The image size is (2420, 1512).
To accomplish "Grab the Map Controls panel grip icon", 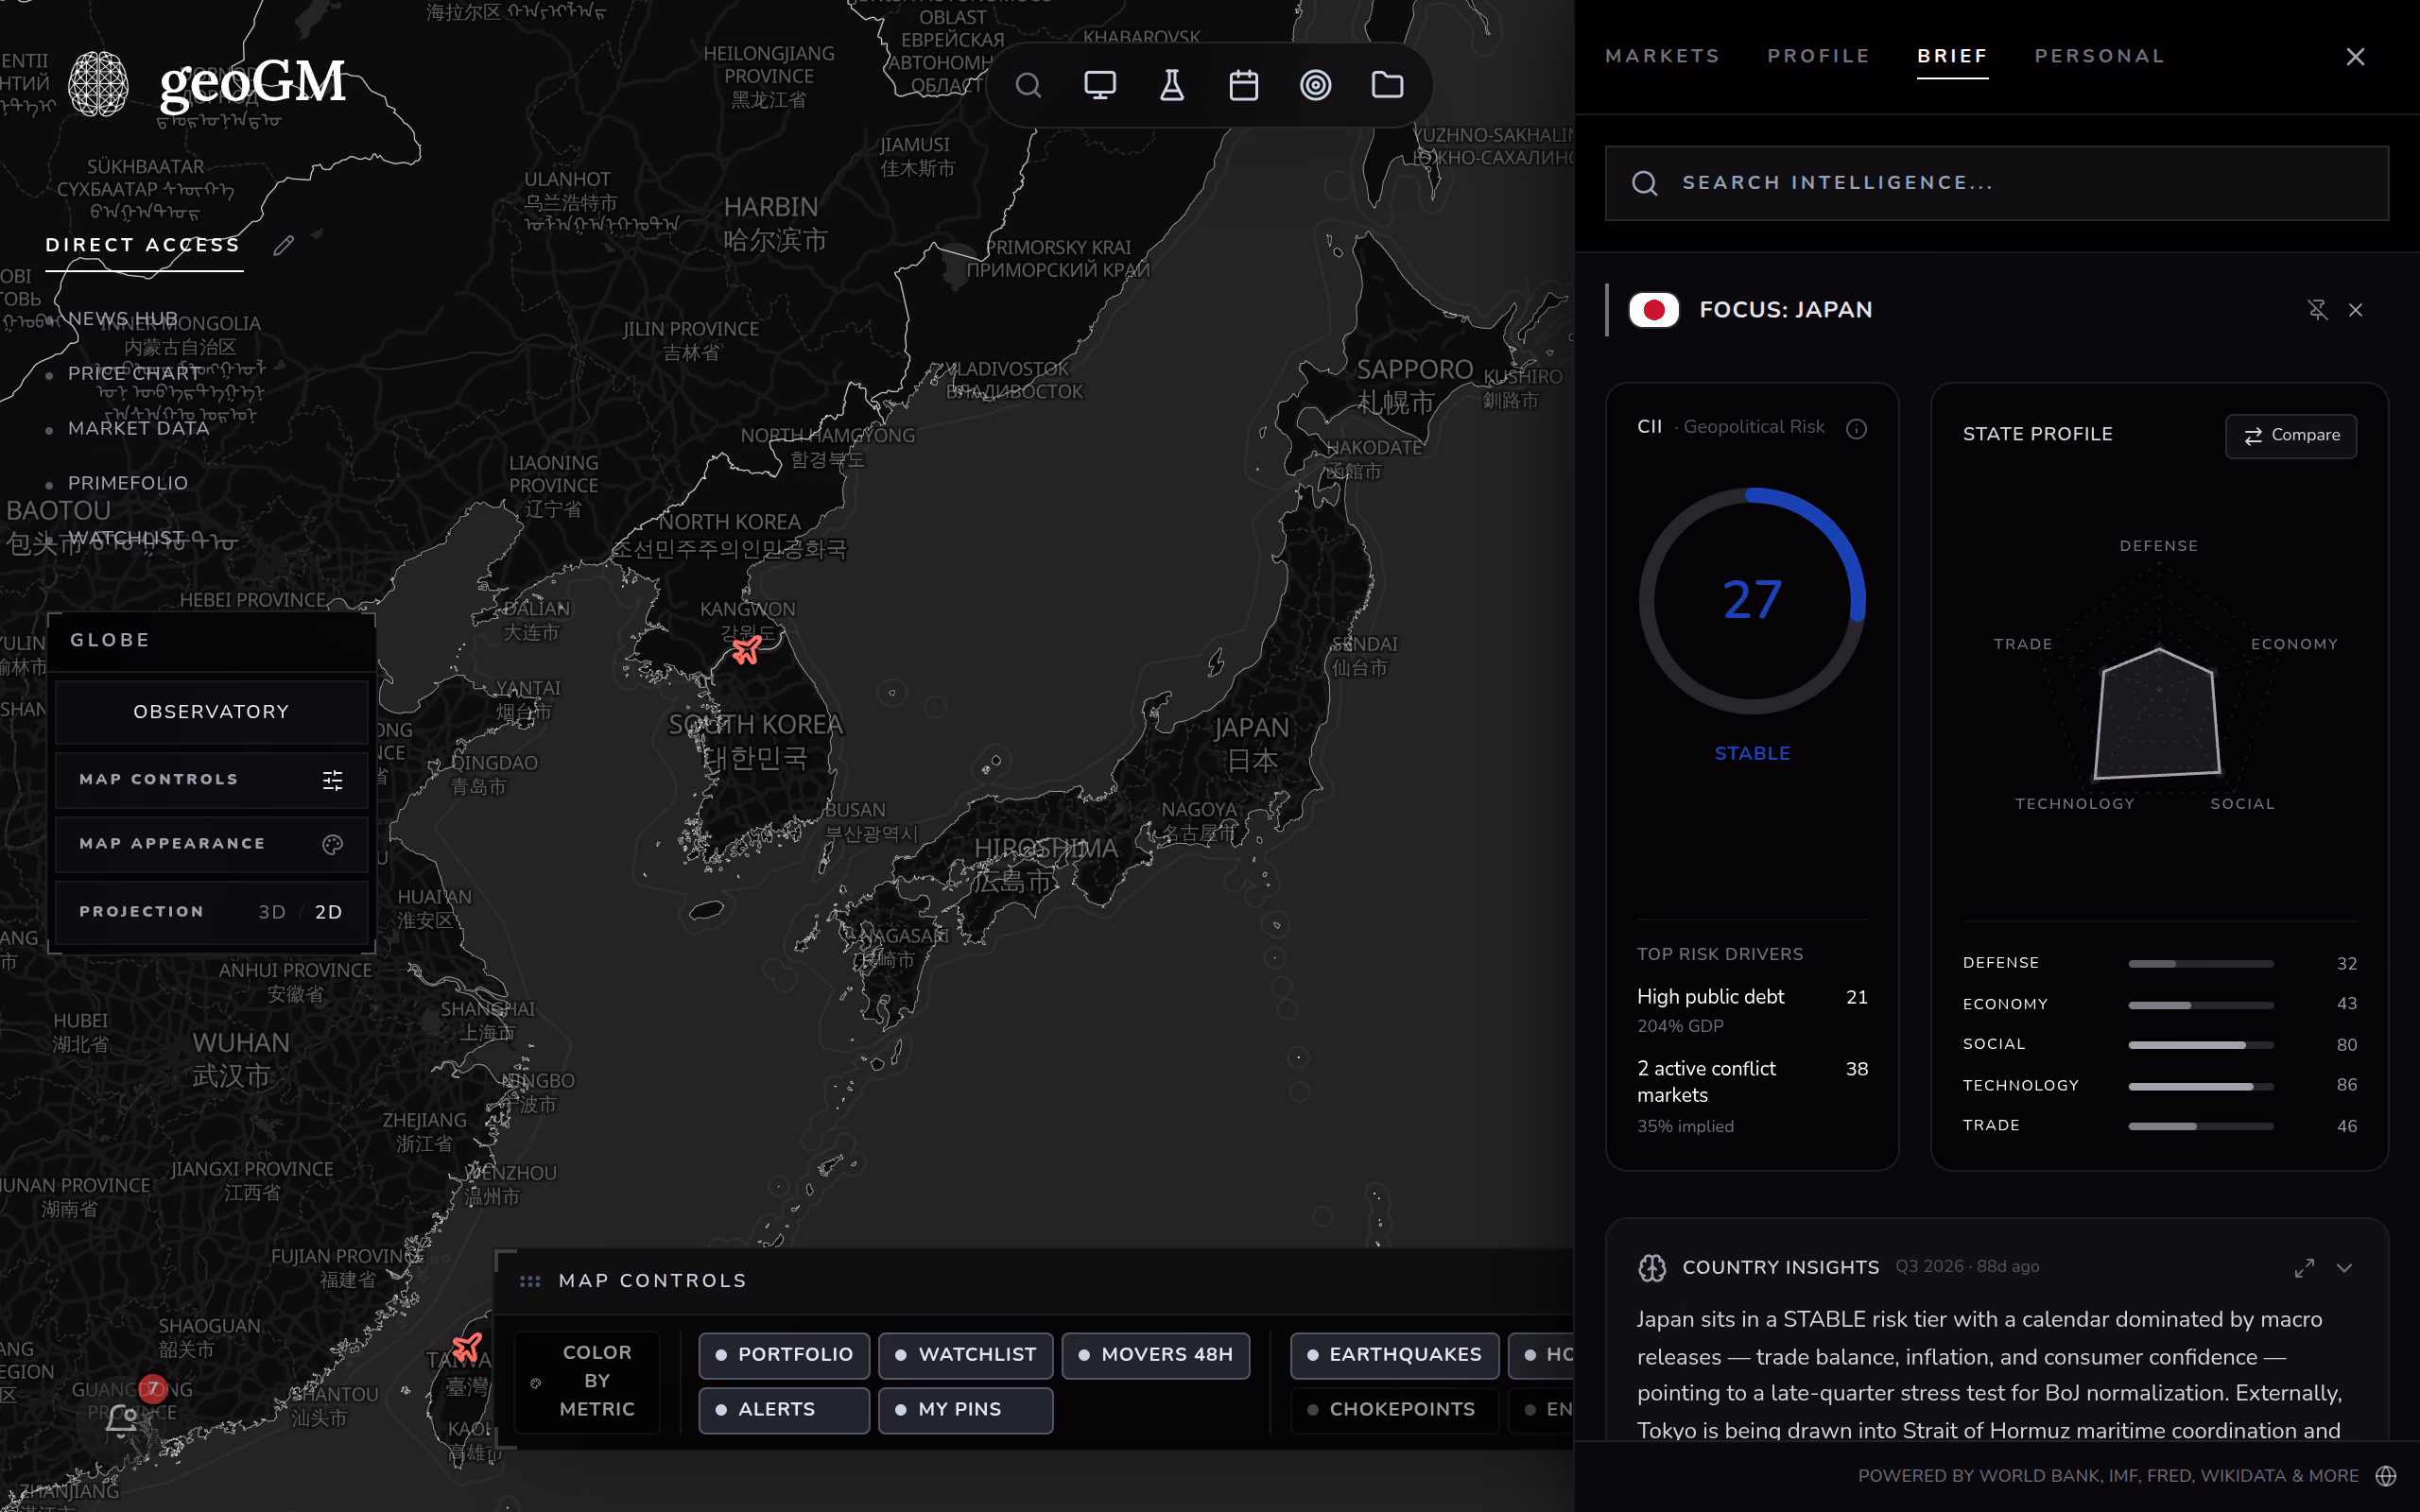I will point(530,1281).
